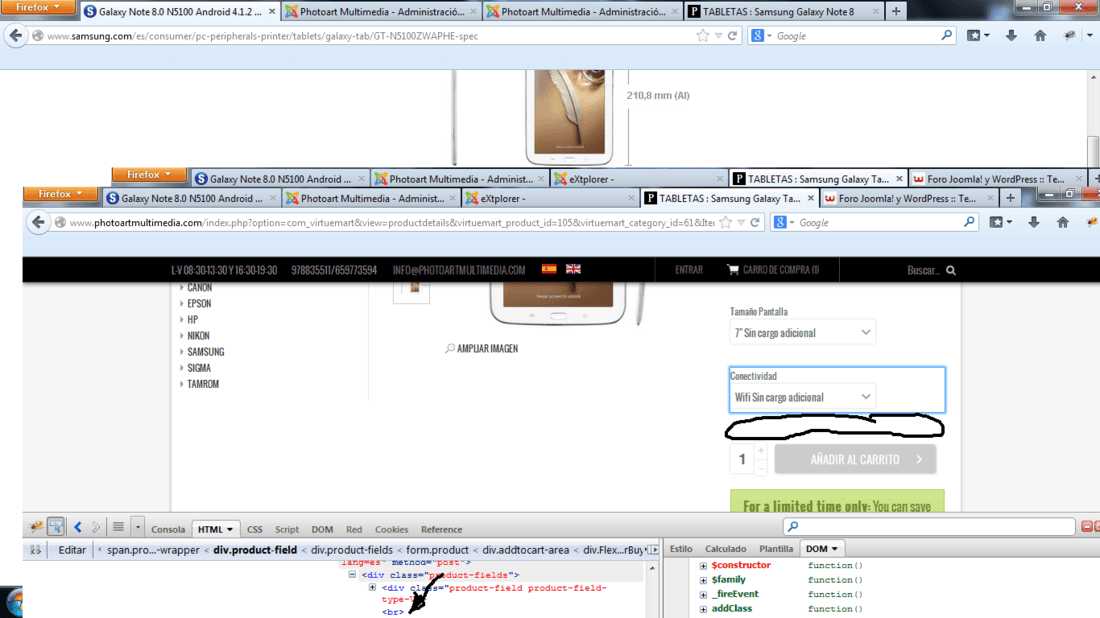
Task: Click ENTRAR in site header
Action: pyautogui.click(x=689, y=270)
